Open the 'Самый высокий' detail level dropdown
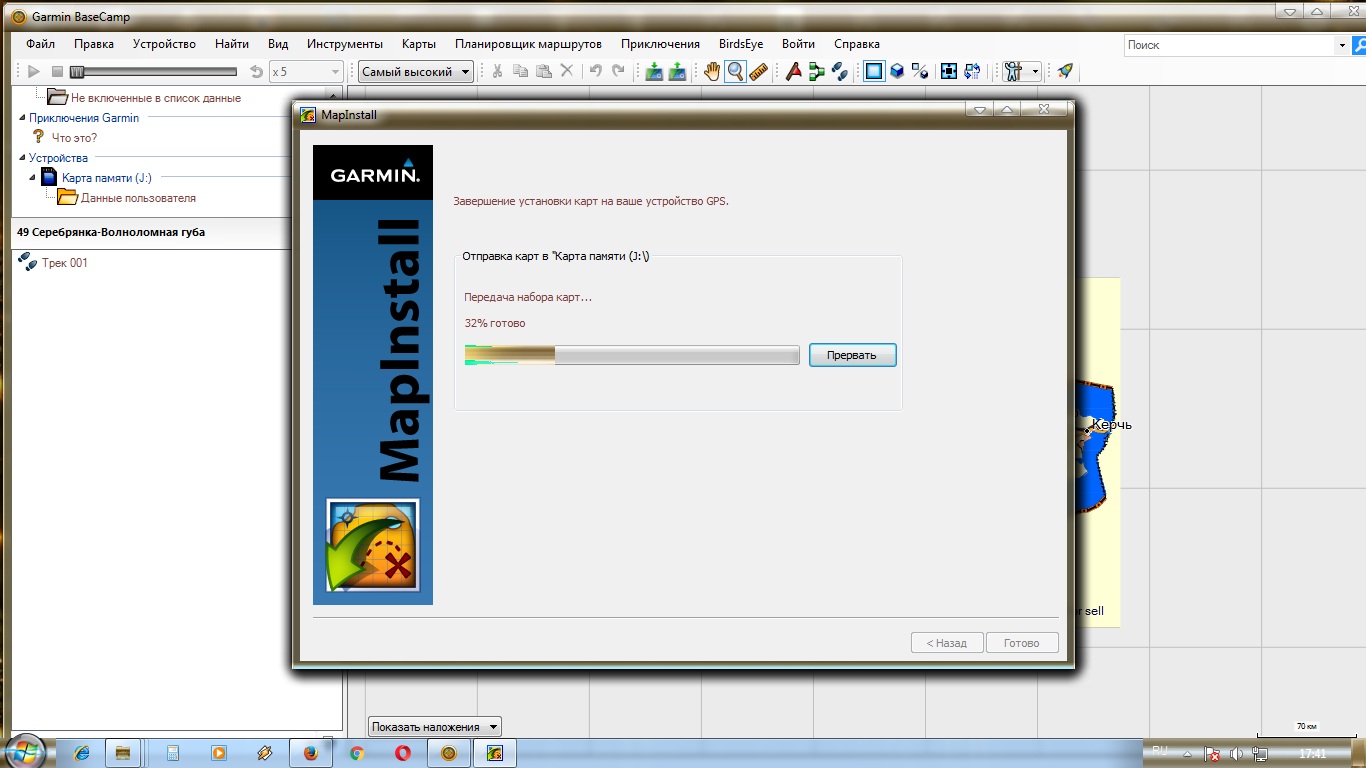 (x=416, y=71)
